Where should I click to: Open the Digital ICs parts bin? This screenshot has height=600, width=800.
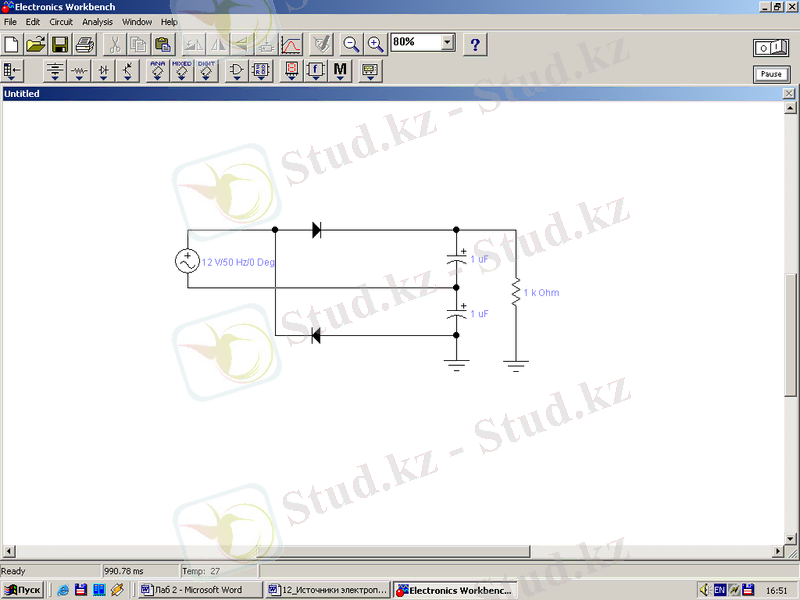click(206, 70)
